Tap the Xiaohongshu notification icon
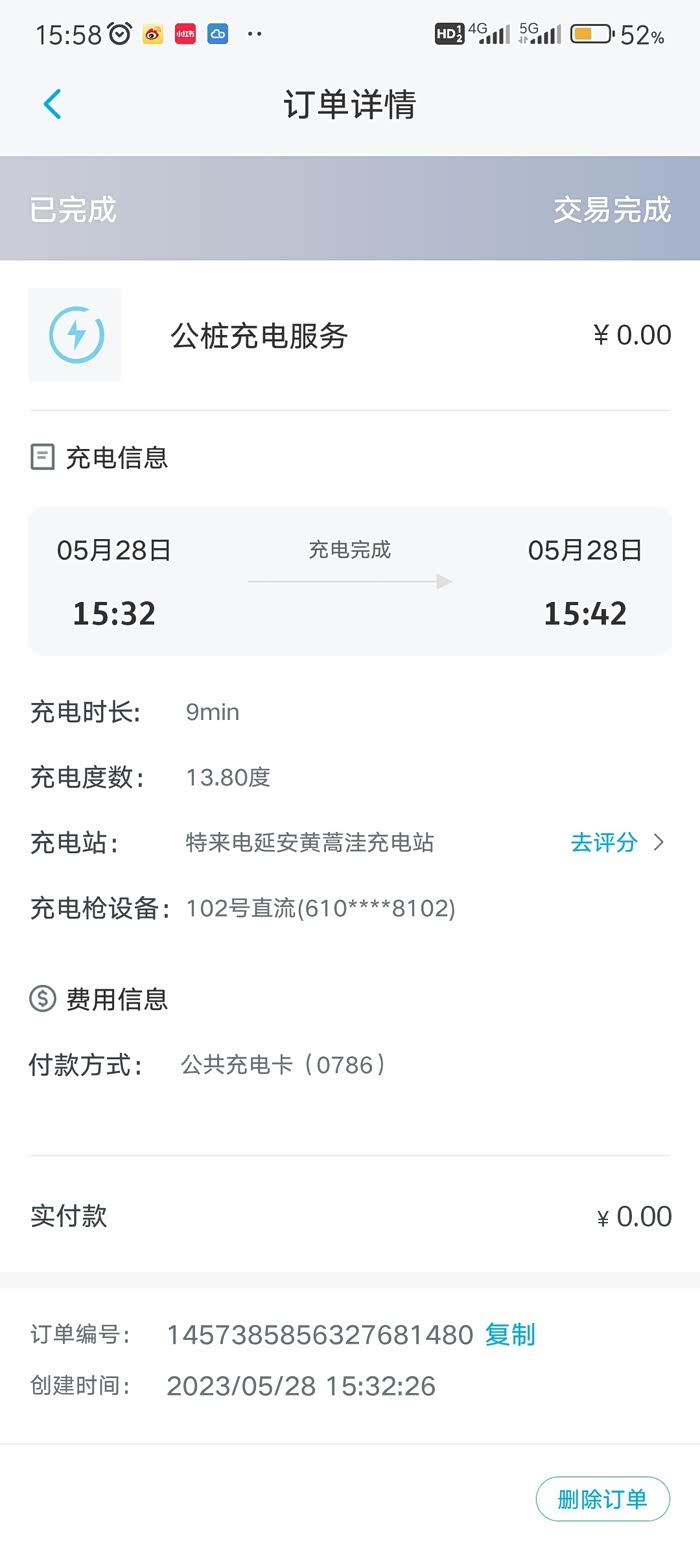 [185, 34]
